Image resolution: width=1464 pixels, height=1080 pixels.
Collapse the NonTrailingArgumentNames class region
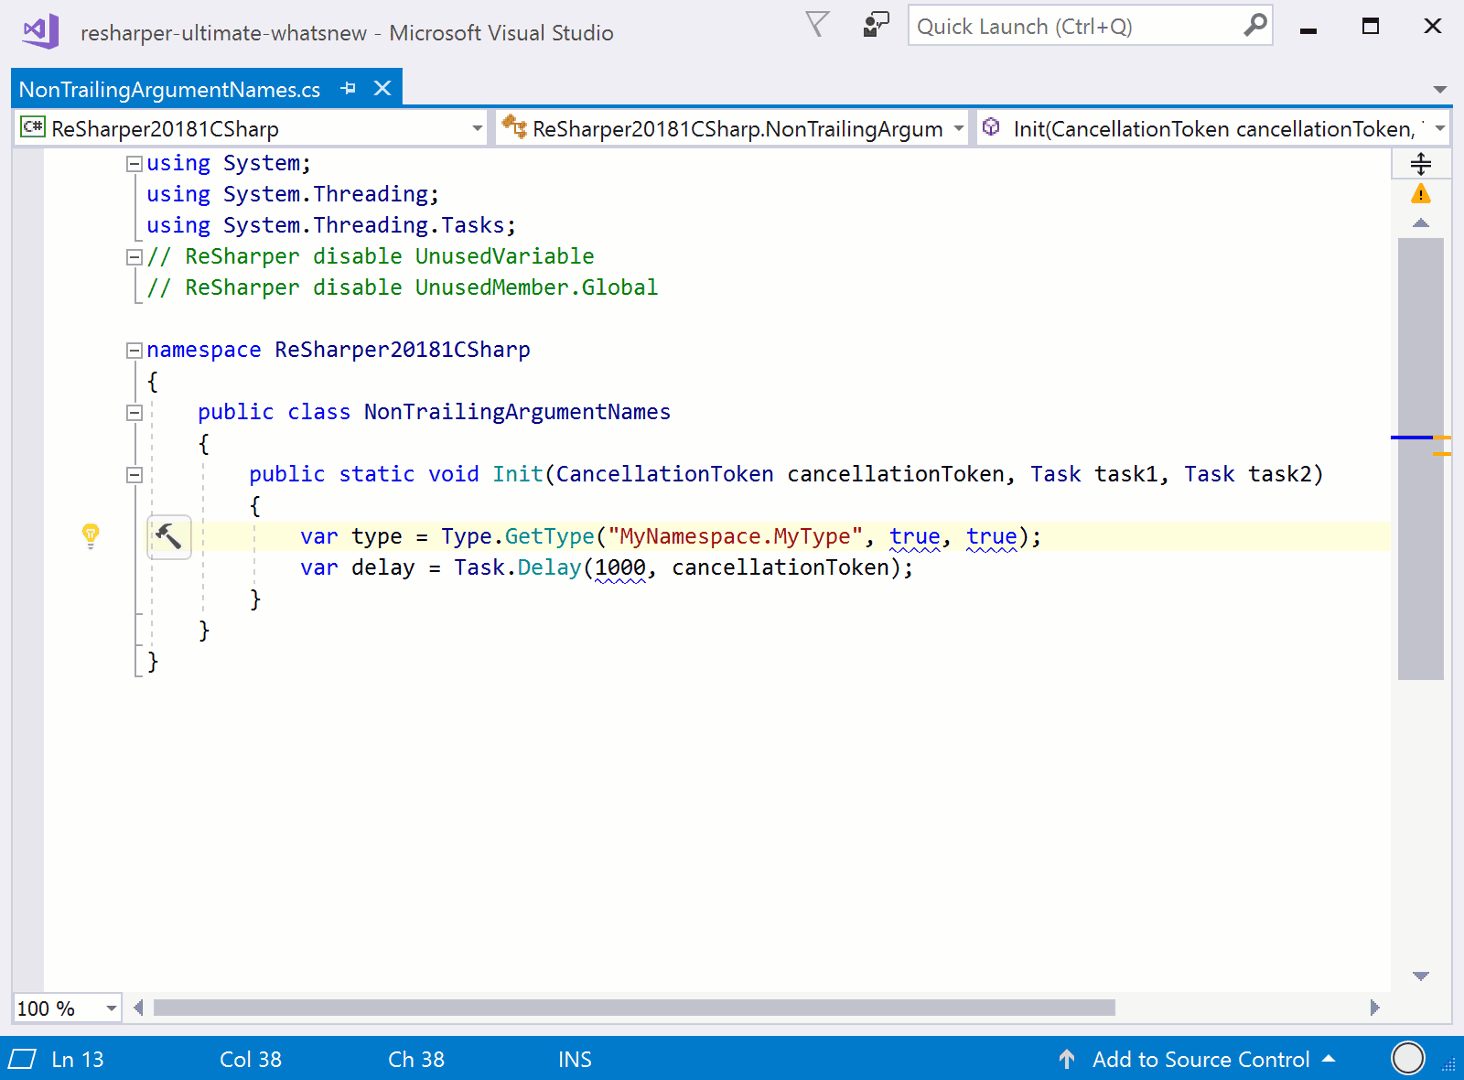(x=134, y=412)
